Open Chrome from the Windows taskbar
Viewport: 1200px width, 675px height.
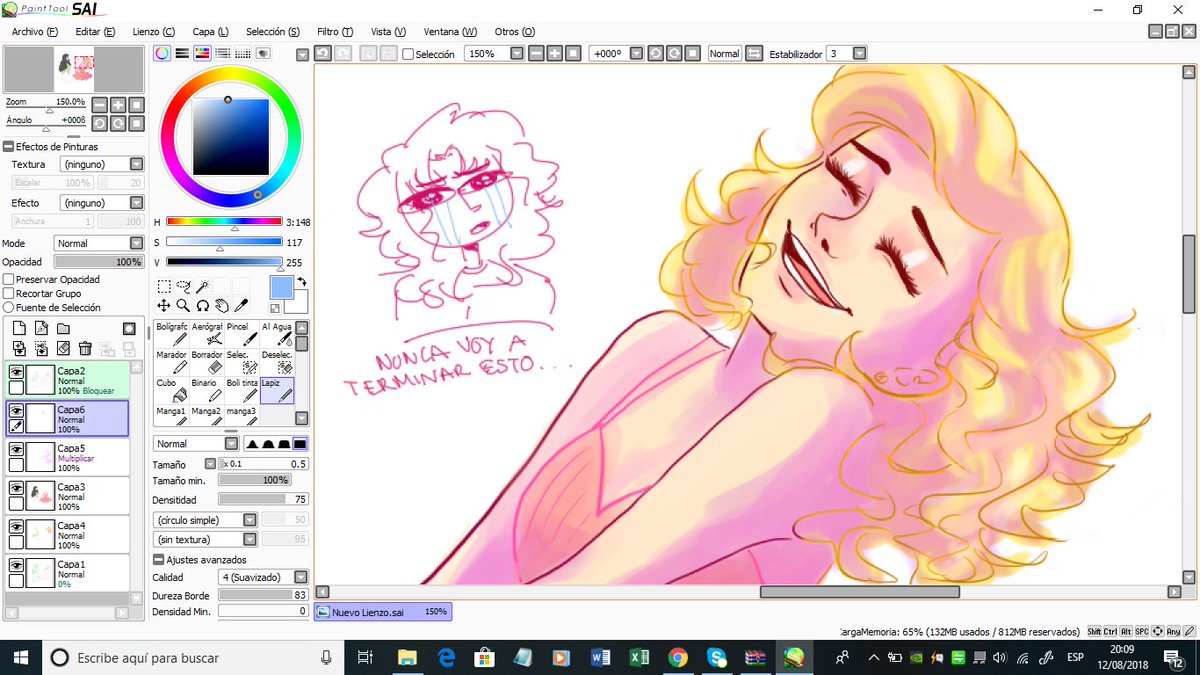click(x=677, y=657)
